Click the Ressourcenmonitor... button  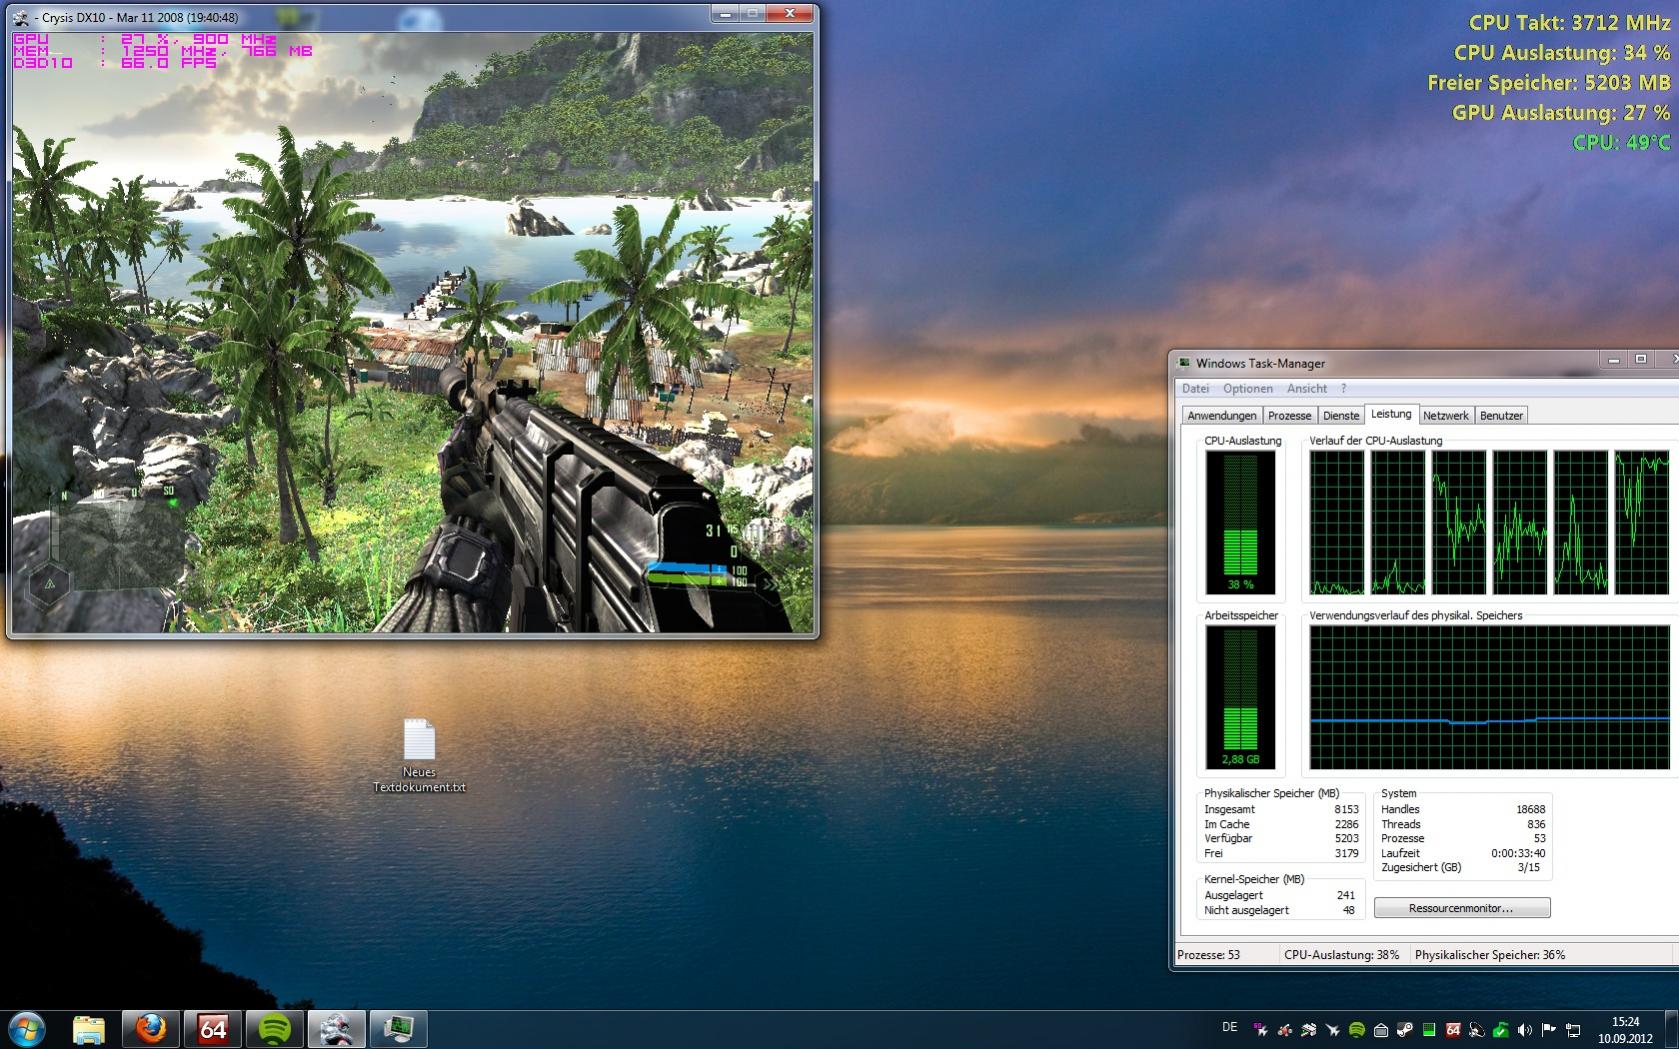[1461, 908]
